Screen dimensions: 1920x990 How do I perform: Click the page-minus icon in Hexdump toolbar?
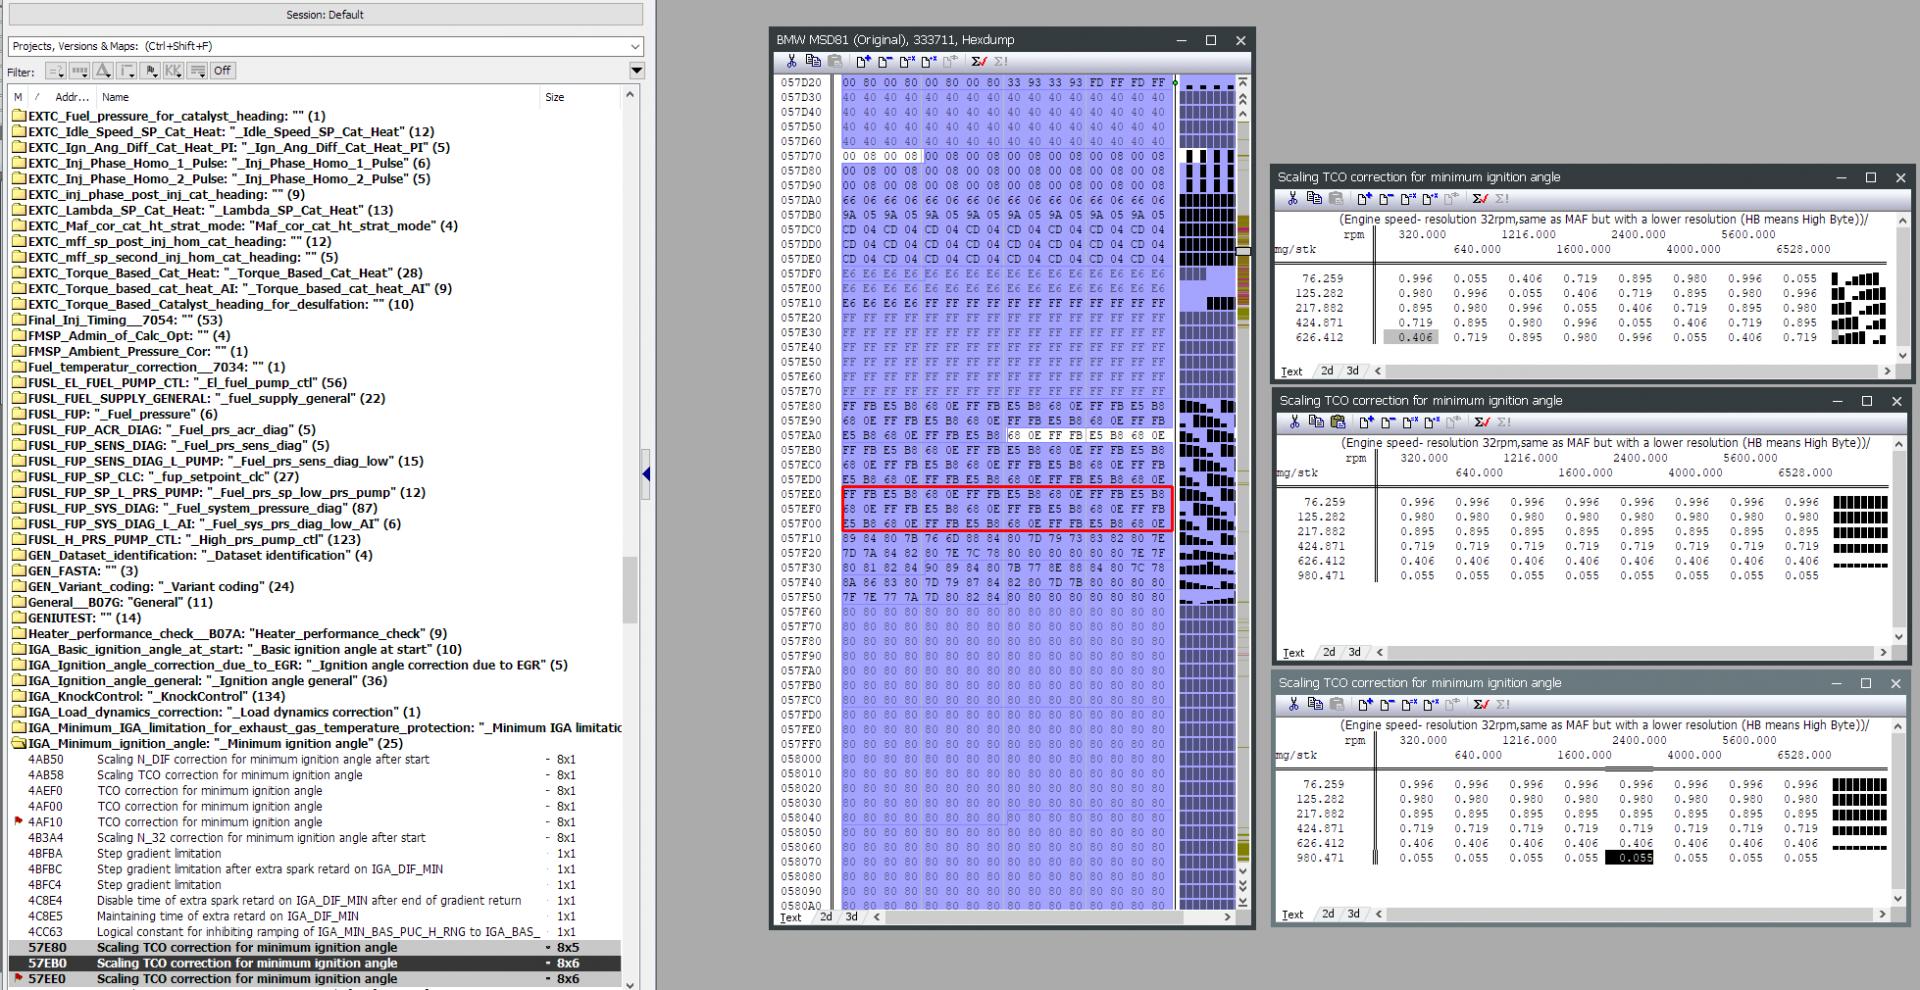tap(884, 62)
